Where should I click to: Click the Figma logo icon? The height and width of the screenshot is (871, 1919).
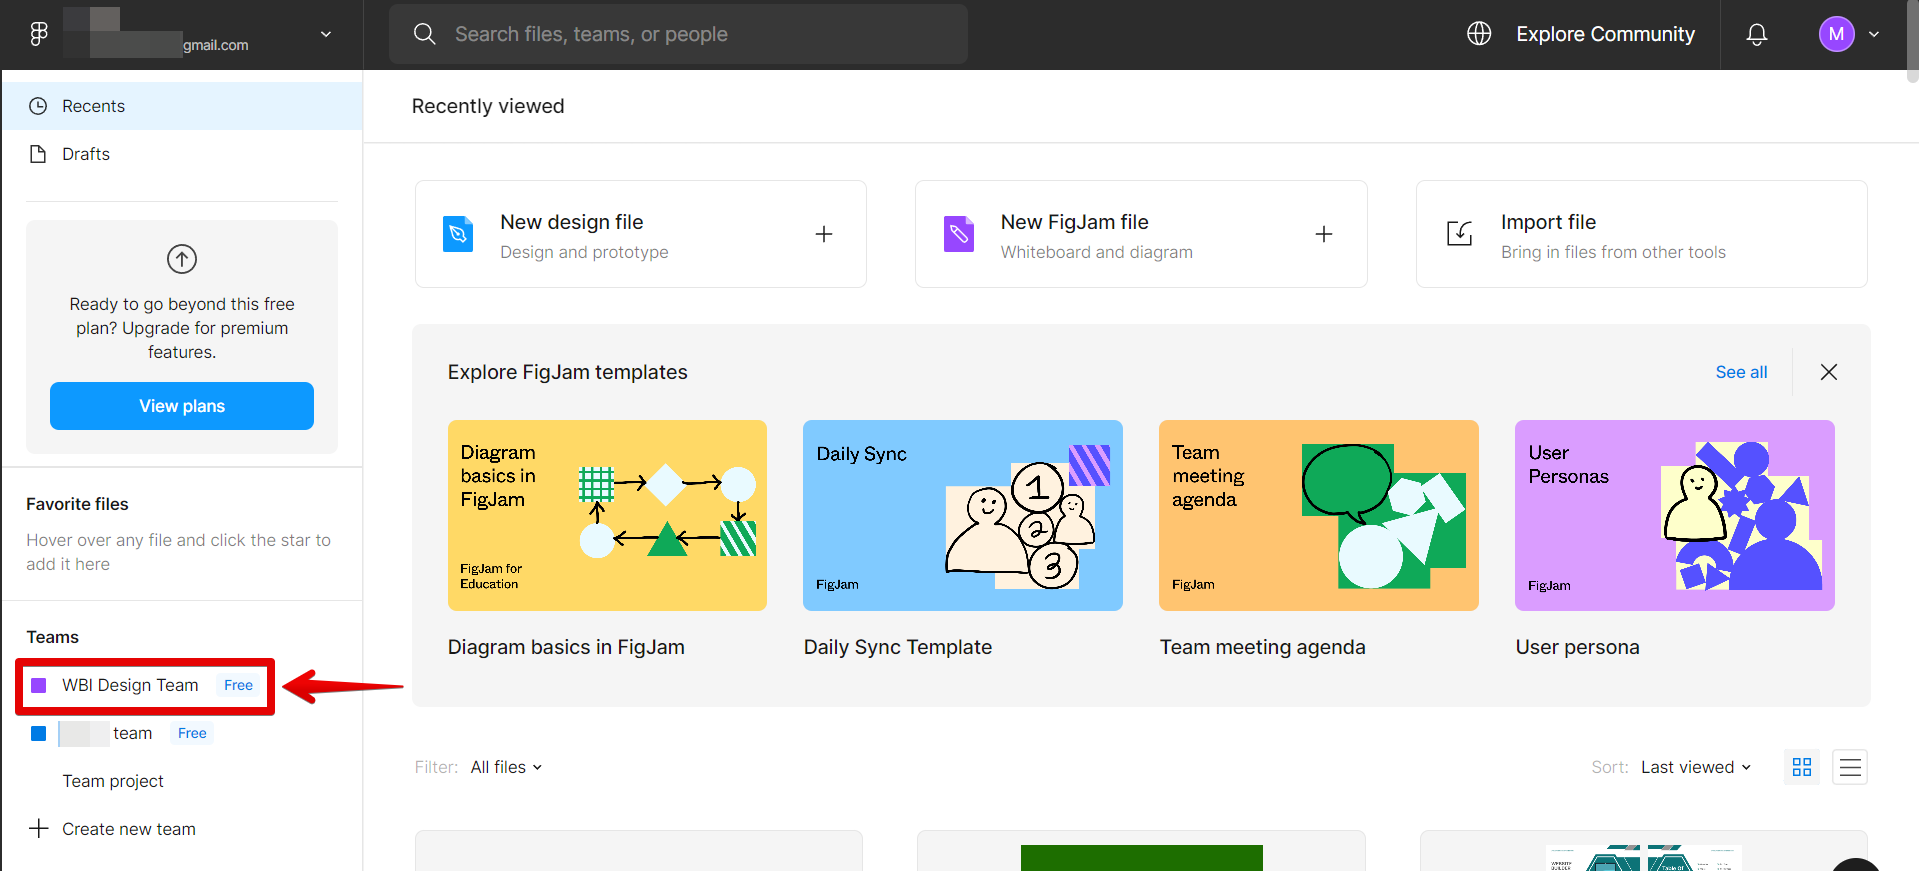[39, 34]
